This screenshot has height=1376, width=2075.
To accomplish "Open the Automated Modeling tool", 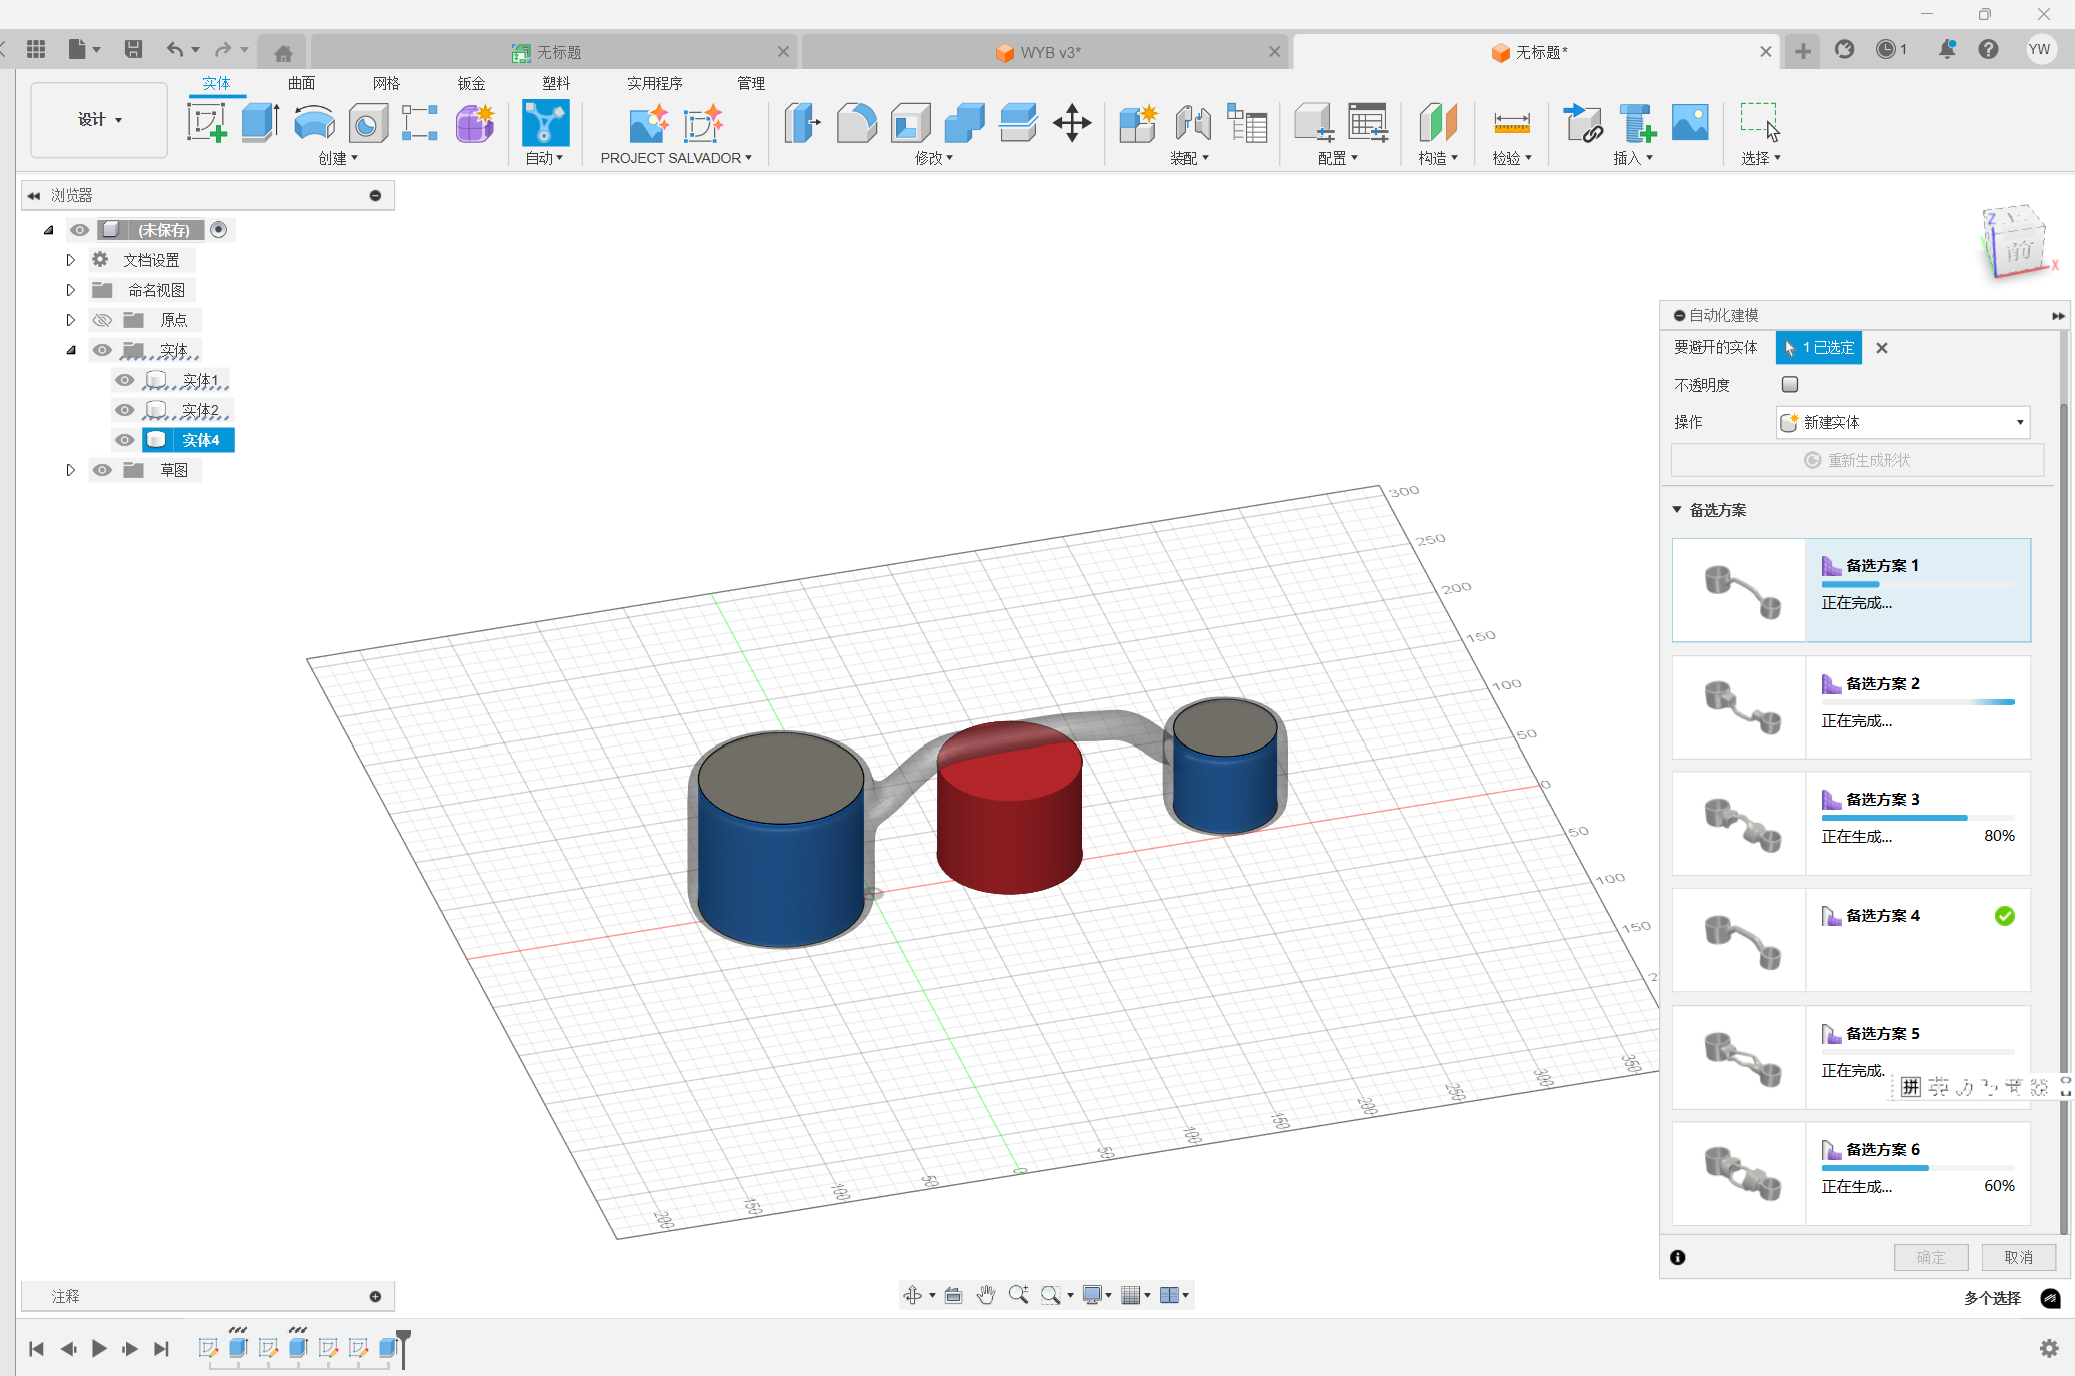I will click(545, 123).
